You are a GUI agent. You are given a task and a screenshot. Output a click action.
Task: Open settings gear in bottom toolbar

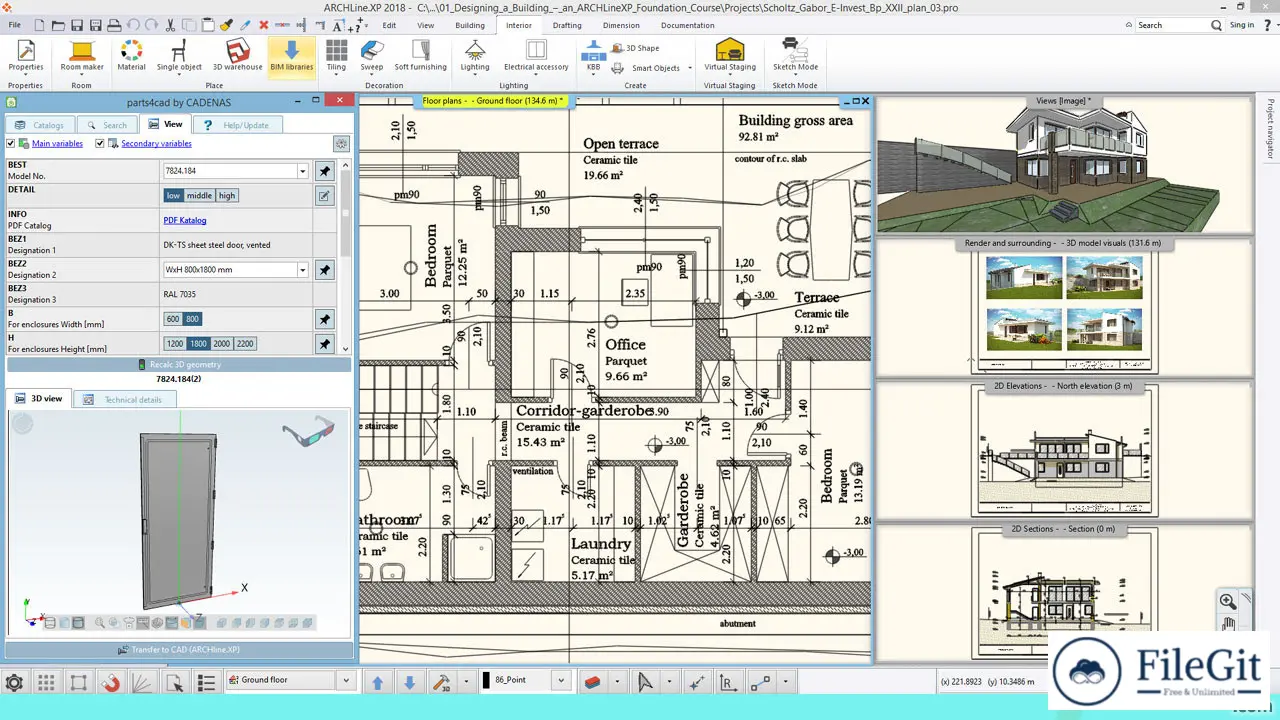coord(14,683)
